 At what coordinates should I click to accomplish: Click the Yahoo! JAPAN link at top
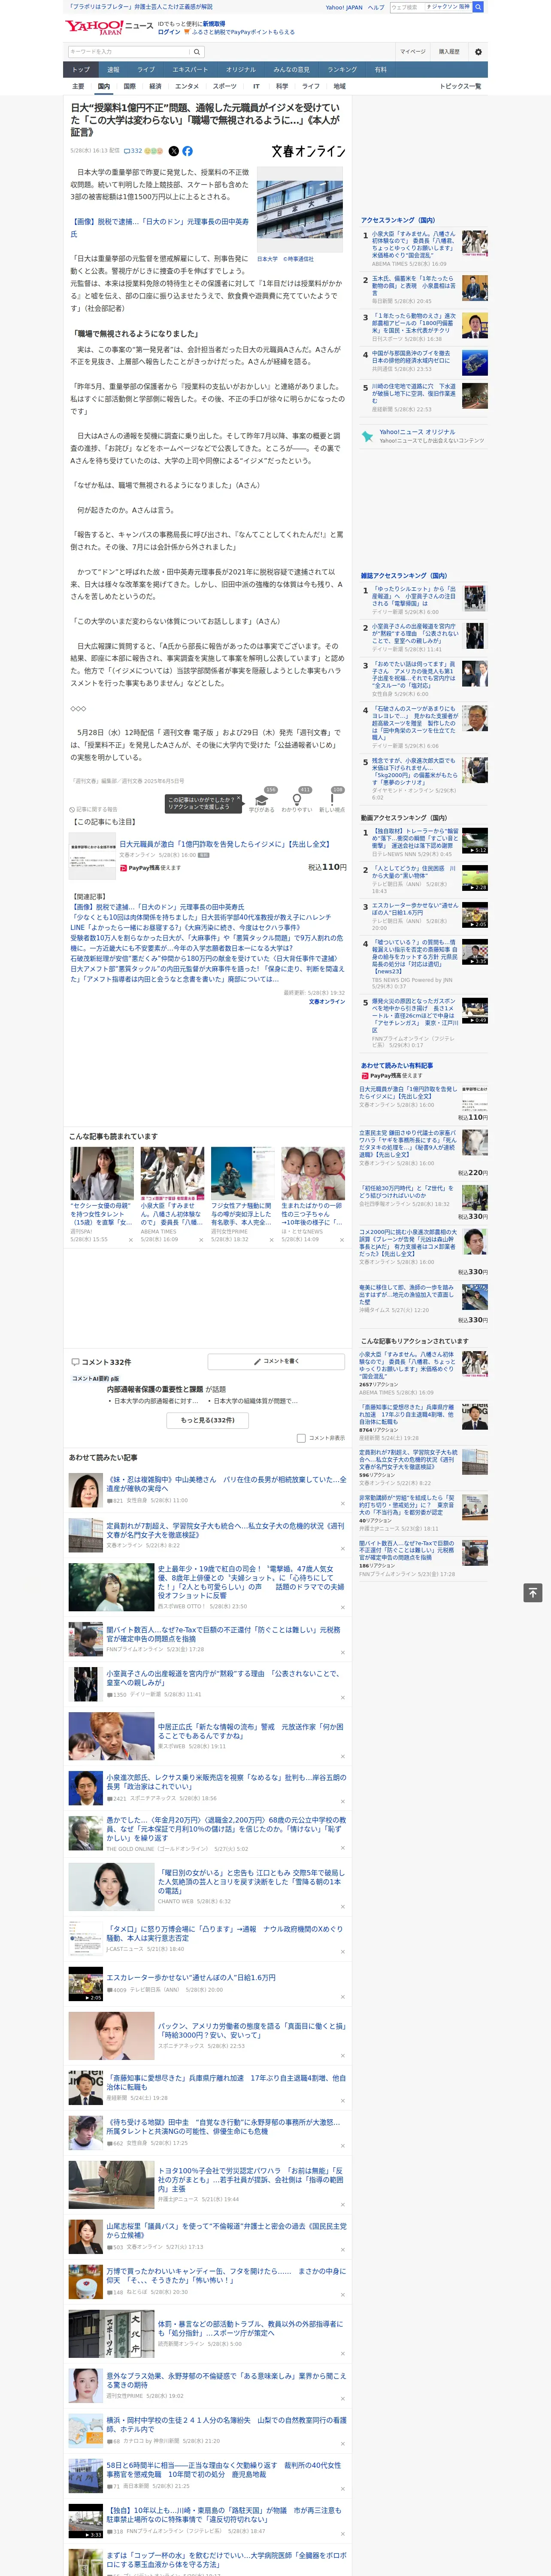point(344,7)
